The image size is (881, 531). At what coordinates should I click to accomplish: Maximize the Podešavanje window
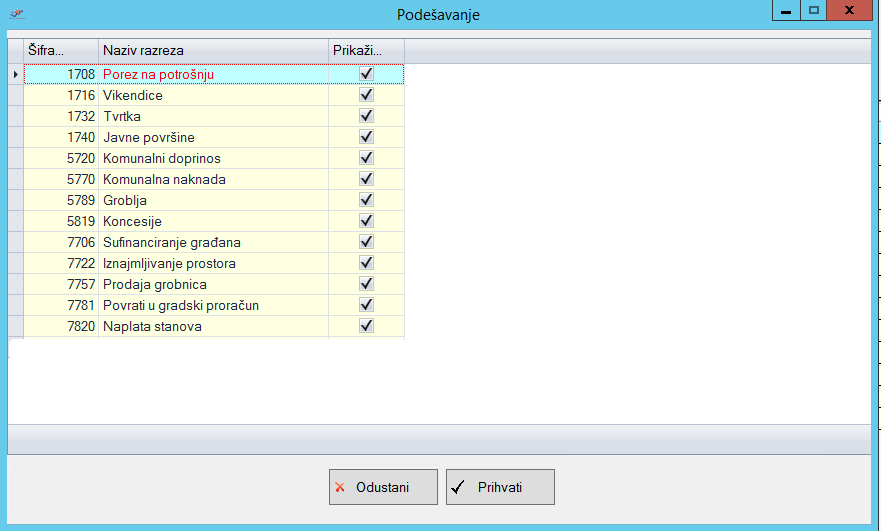click(814, 10)
